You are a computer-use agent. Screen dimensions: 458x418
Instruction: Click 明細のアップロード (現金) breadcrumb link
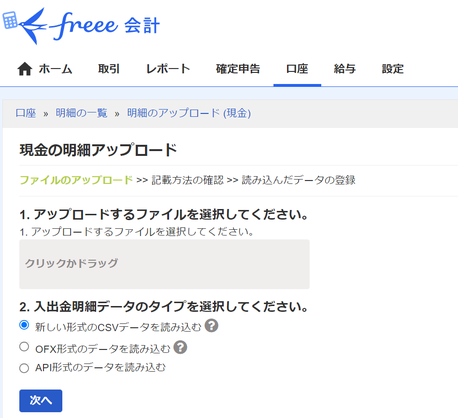[x=189, y=113]
